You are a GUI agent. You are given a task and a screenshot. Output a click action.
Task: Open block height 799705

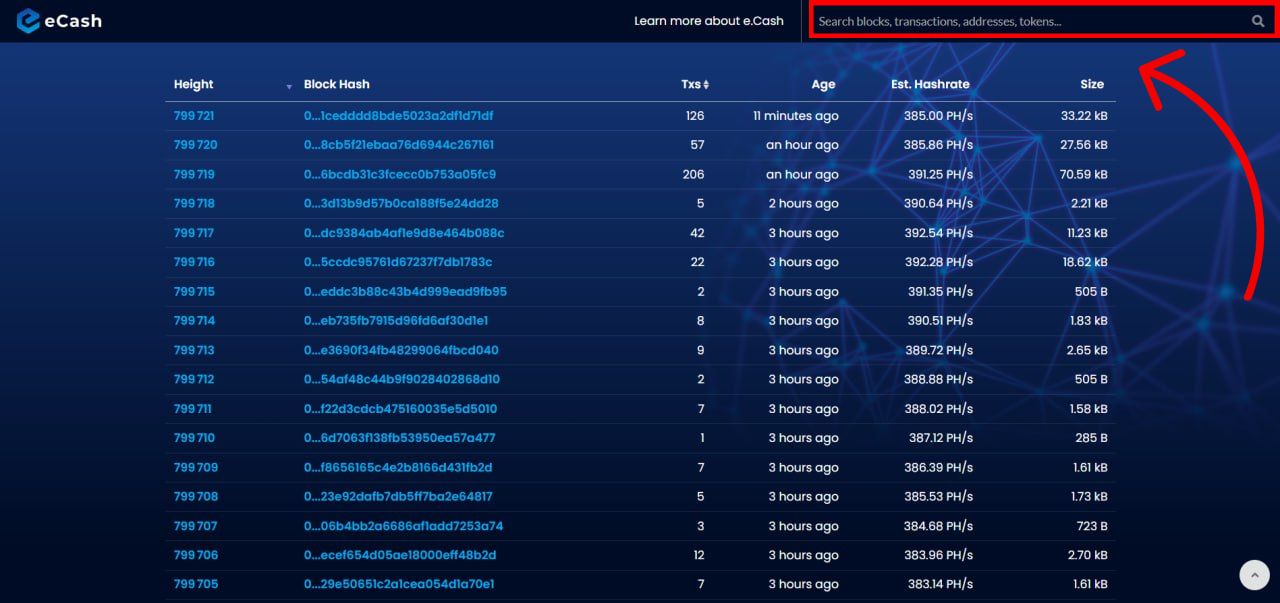coord(195,584)
